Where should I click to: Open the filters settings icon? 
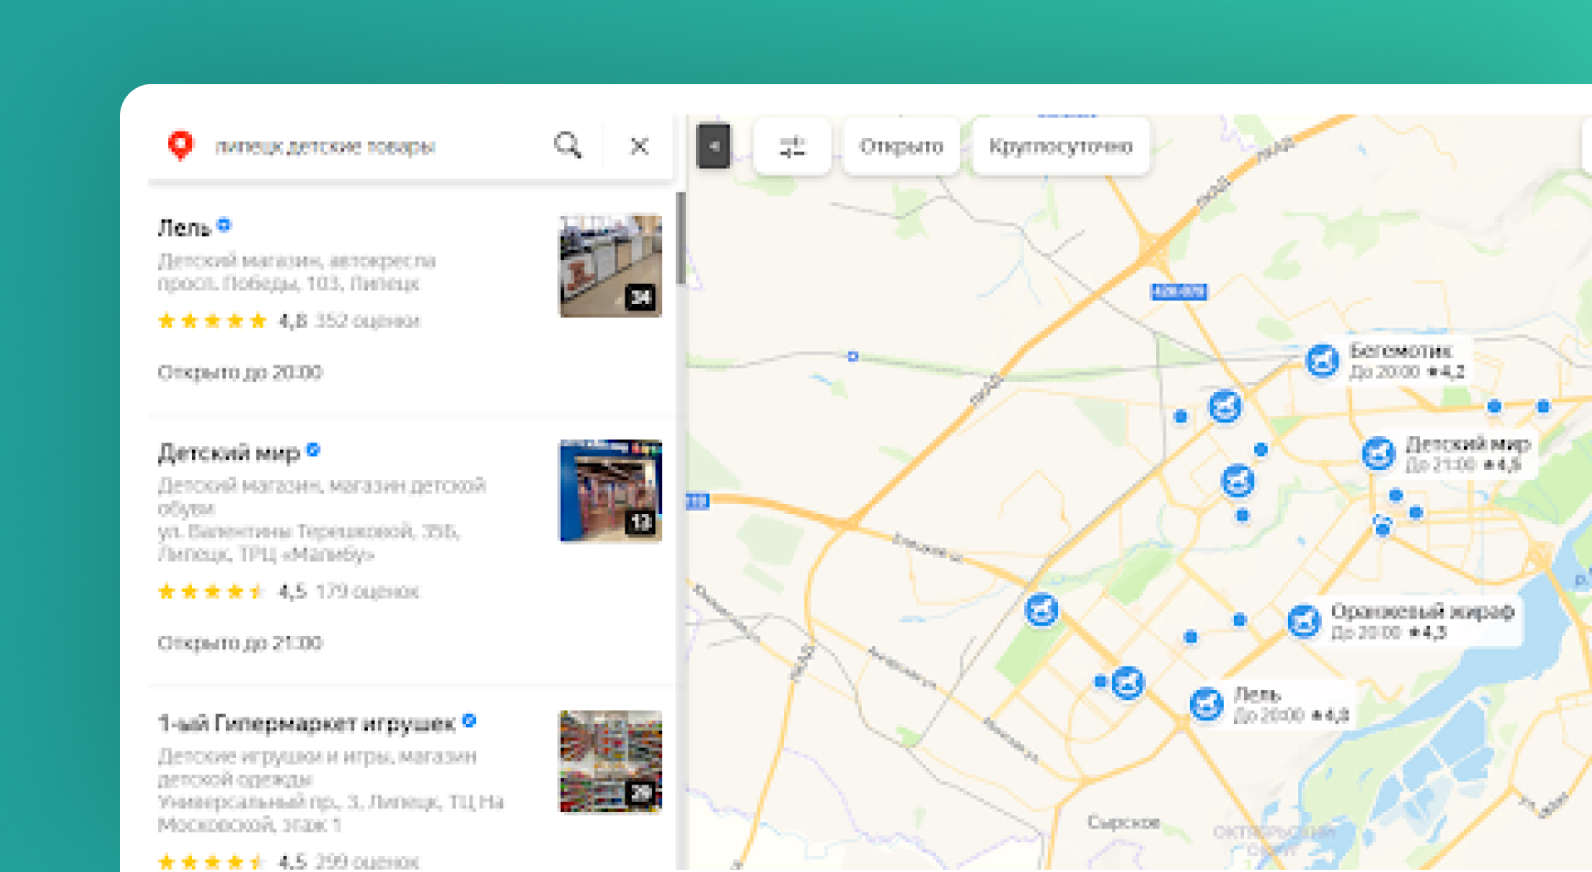(792, 146)
